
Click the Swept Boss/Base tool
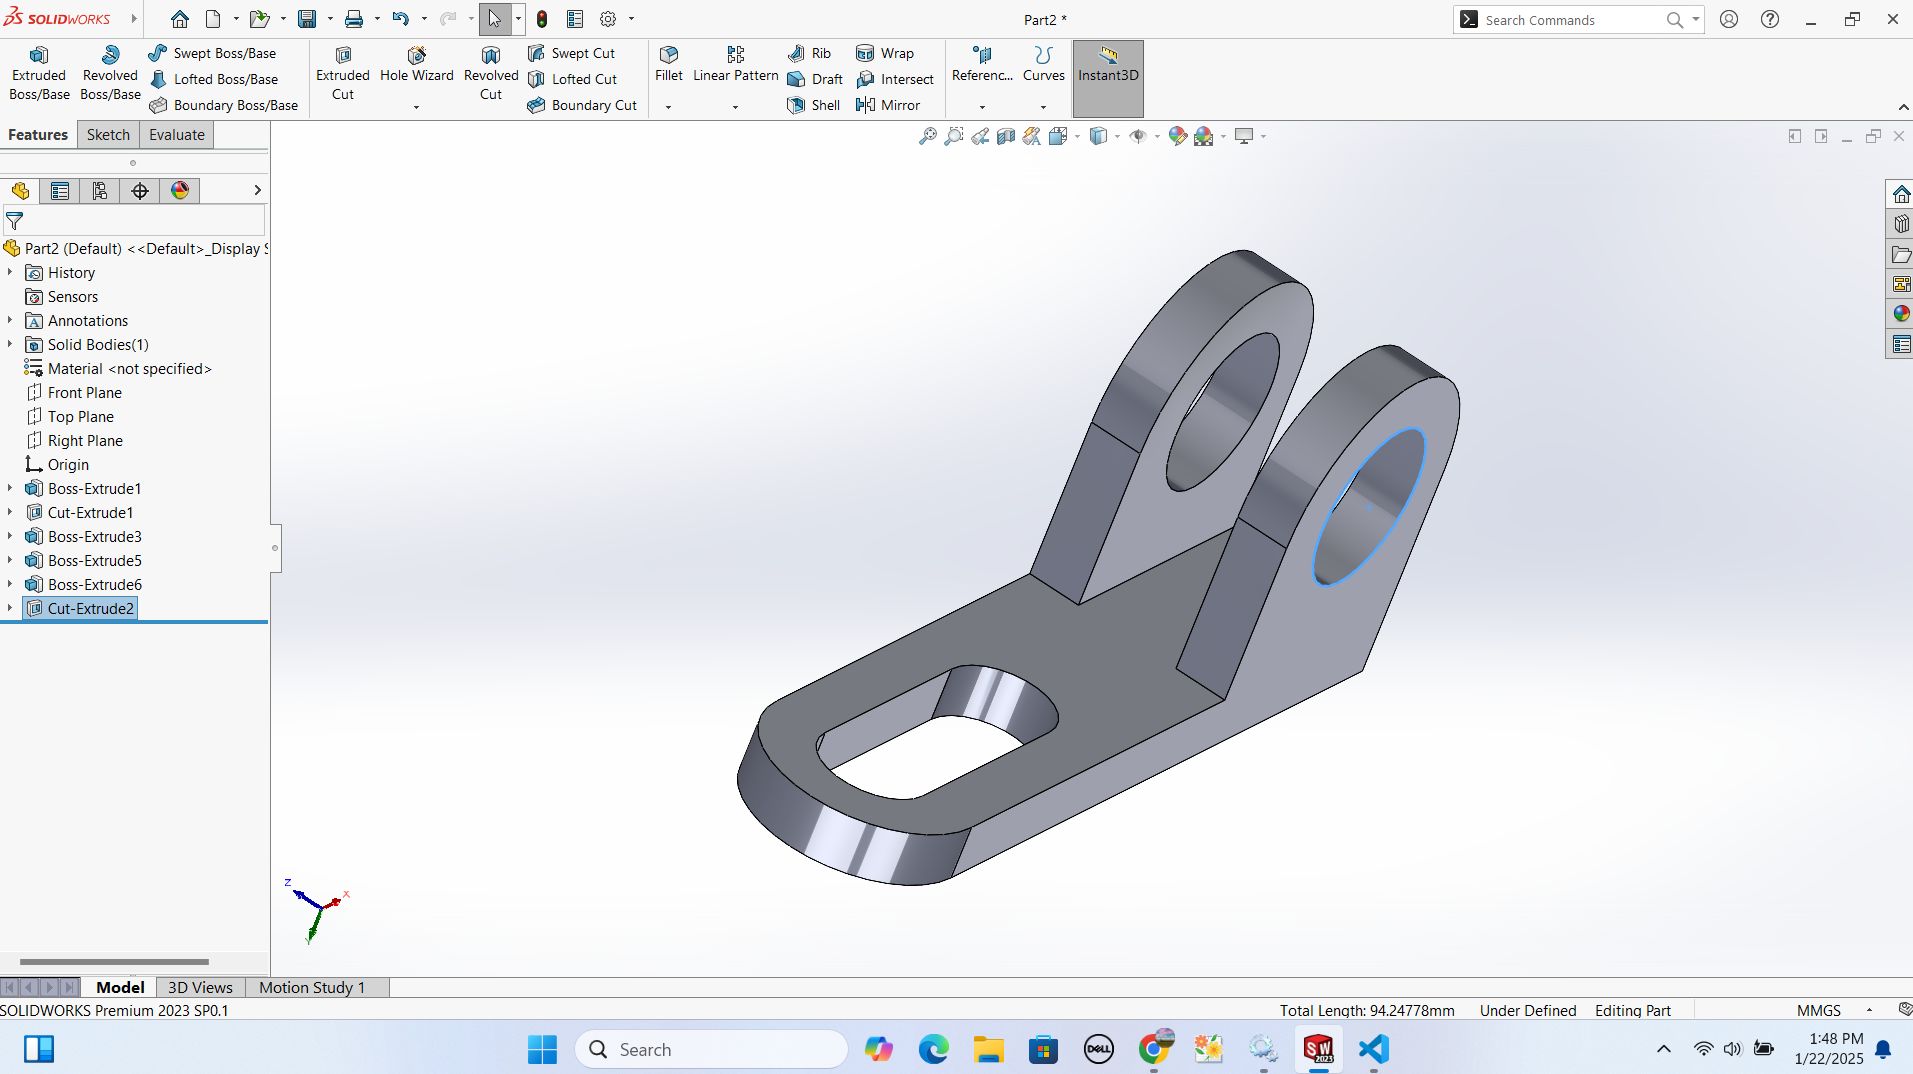[212, 53]
